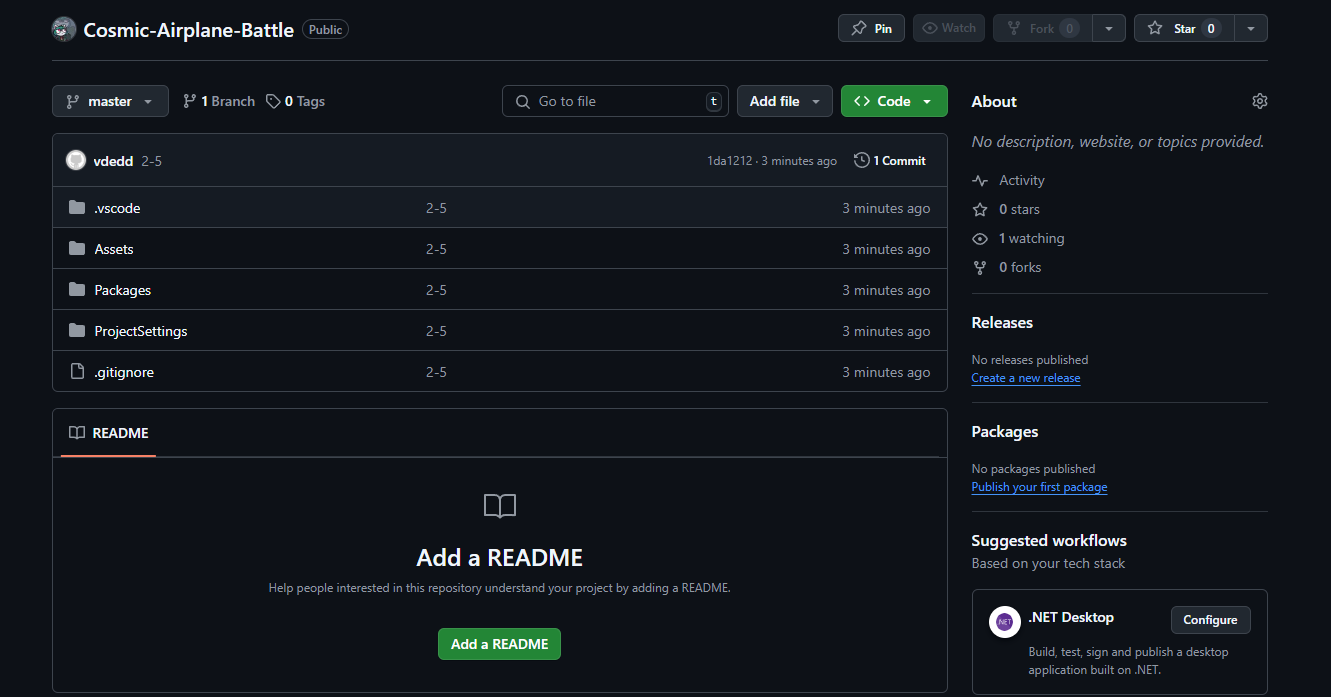The width and height of the screenshot is (1331, 697).
Task: Click Publish your first package link
Action: (1039, 487)
